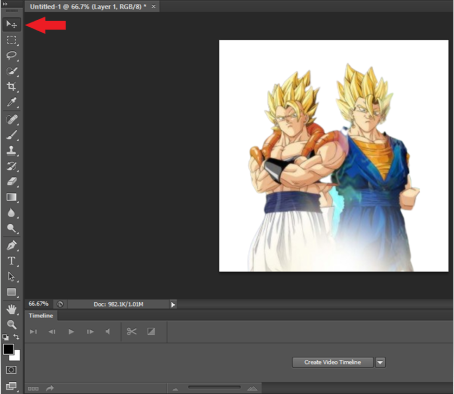Viewport: 454px width, 394px height.
Task: Close the Untitled-1 document tab
Action: [x=153, y=6]
